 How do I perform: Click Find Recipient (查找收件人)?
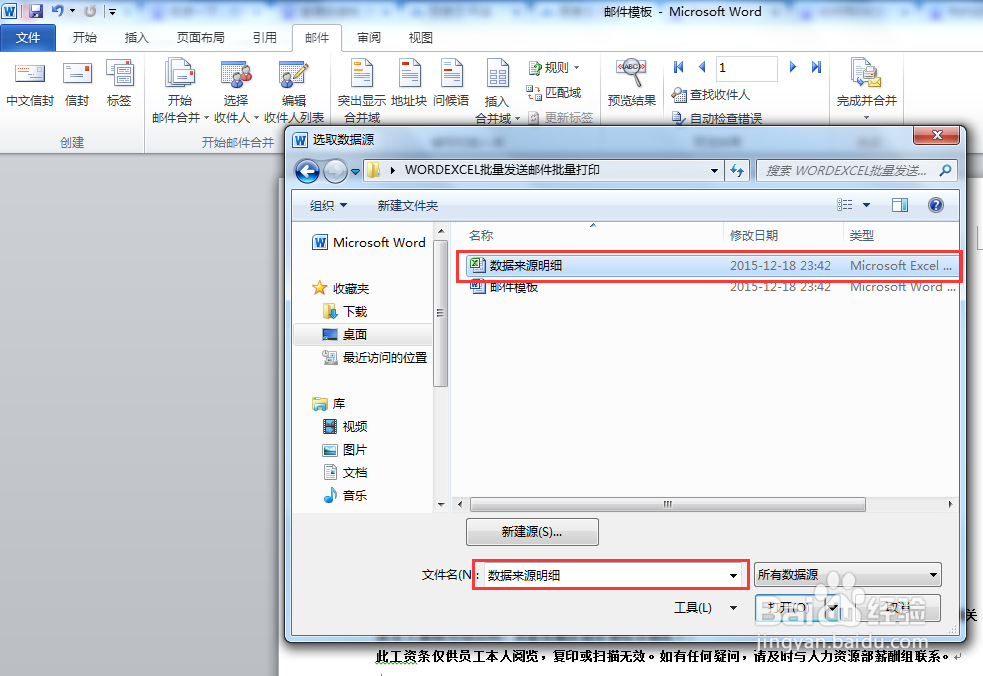pos(711,95)
